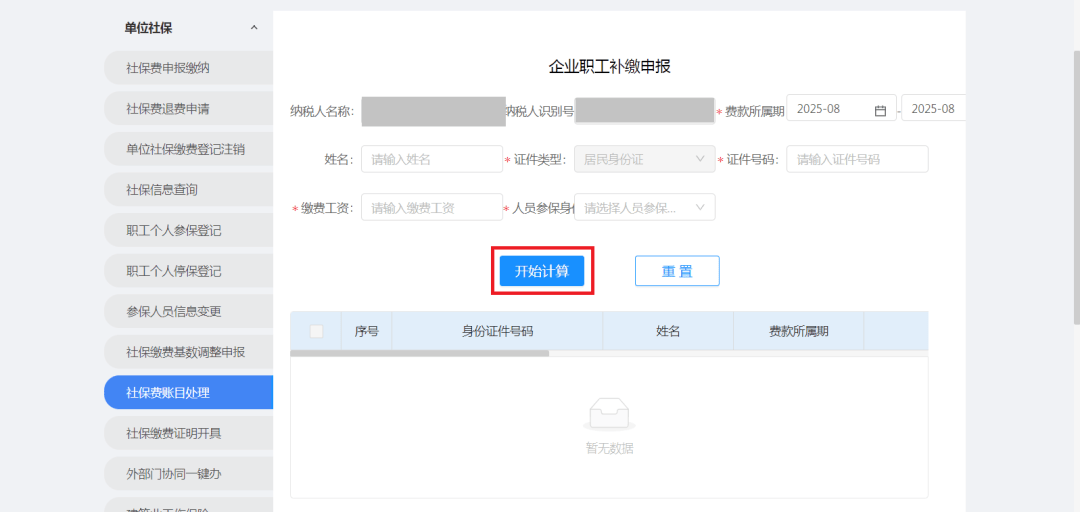Open 职工个人参保登记 menu item
Viewport: 1080px width, 512px height.
coord(189,231)
